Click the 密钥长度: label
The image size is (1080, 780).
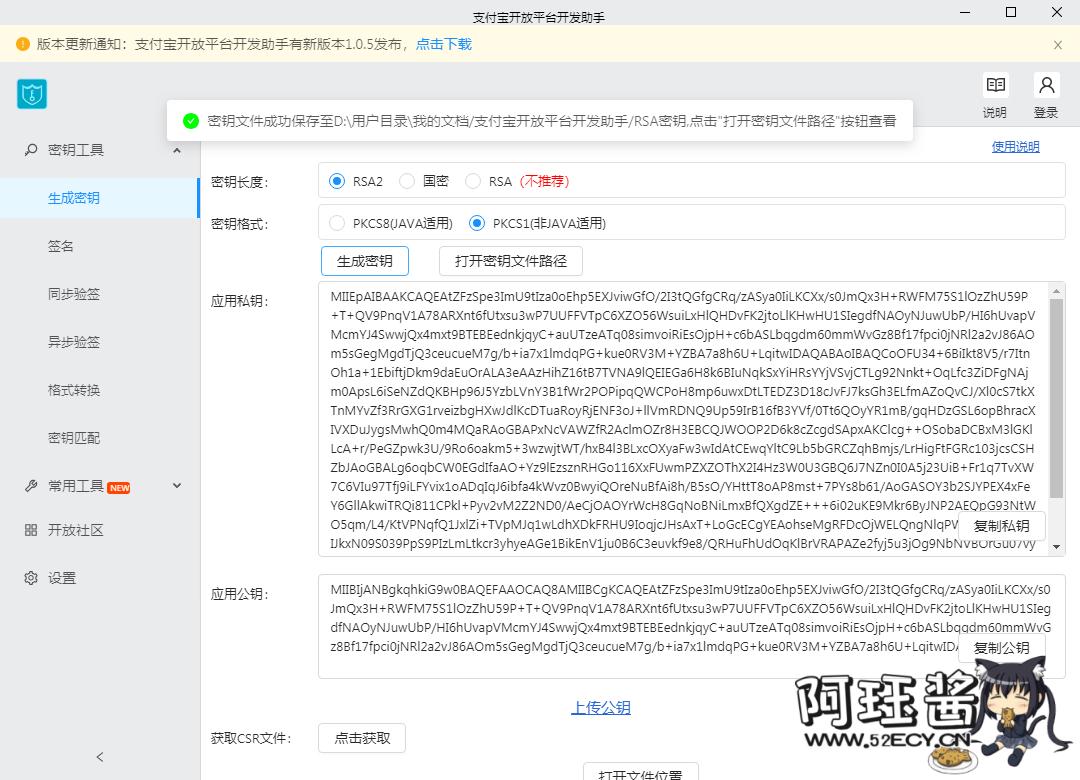coord(240,182)
